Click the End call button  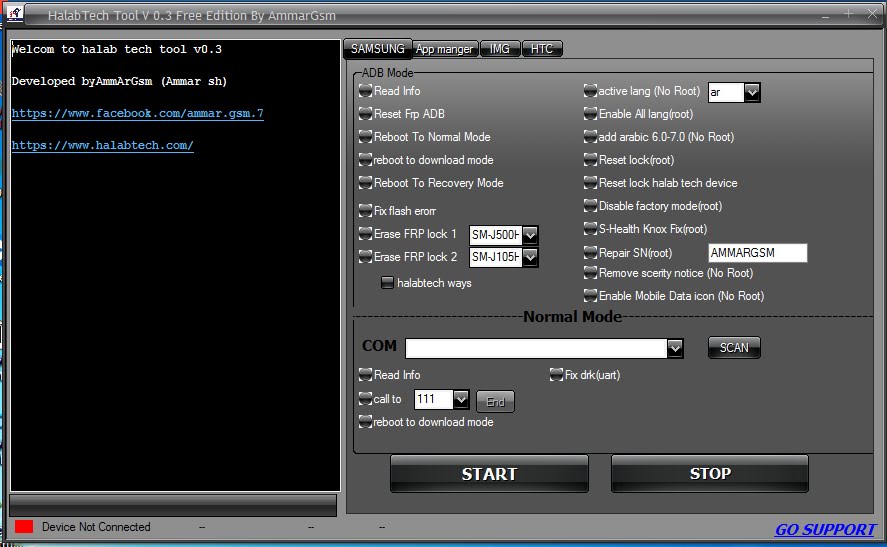[496, 402]
